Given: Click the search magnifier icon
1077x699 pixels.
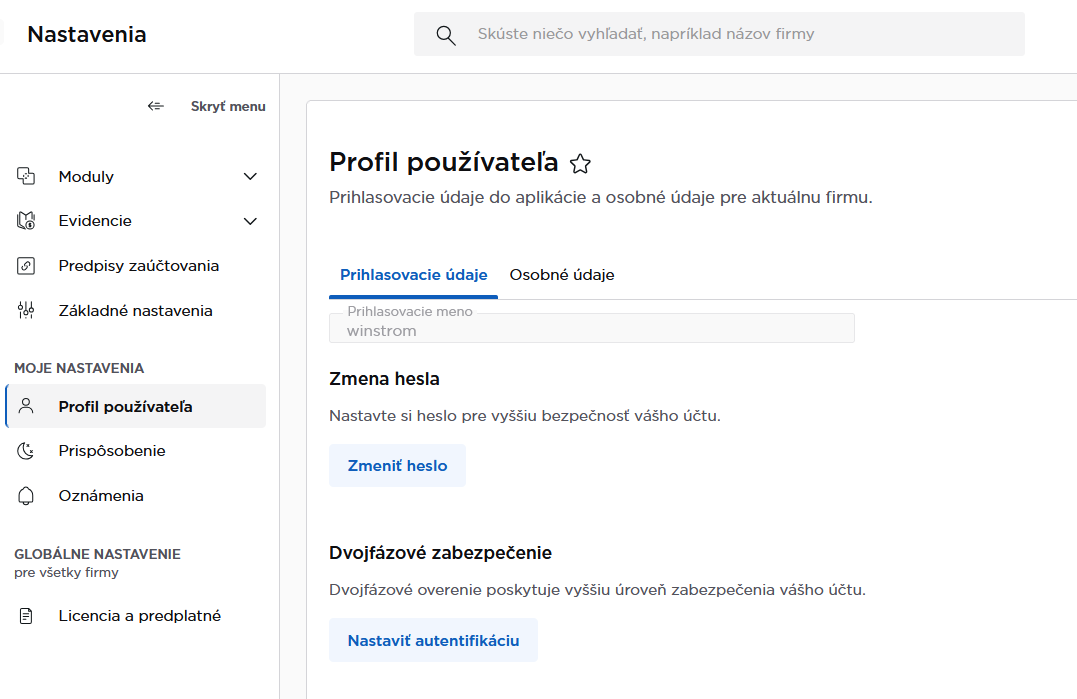Looking at the screenshot, I should click(446, 35).
